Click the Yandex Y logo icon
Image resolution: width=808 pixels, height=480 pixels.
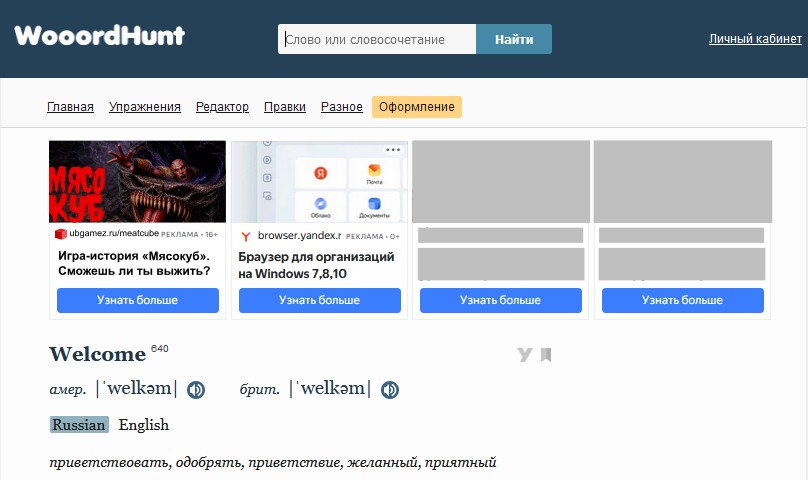point(246,236)
